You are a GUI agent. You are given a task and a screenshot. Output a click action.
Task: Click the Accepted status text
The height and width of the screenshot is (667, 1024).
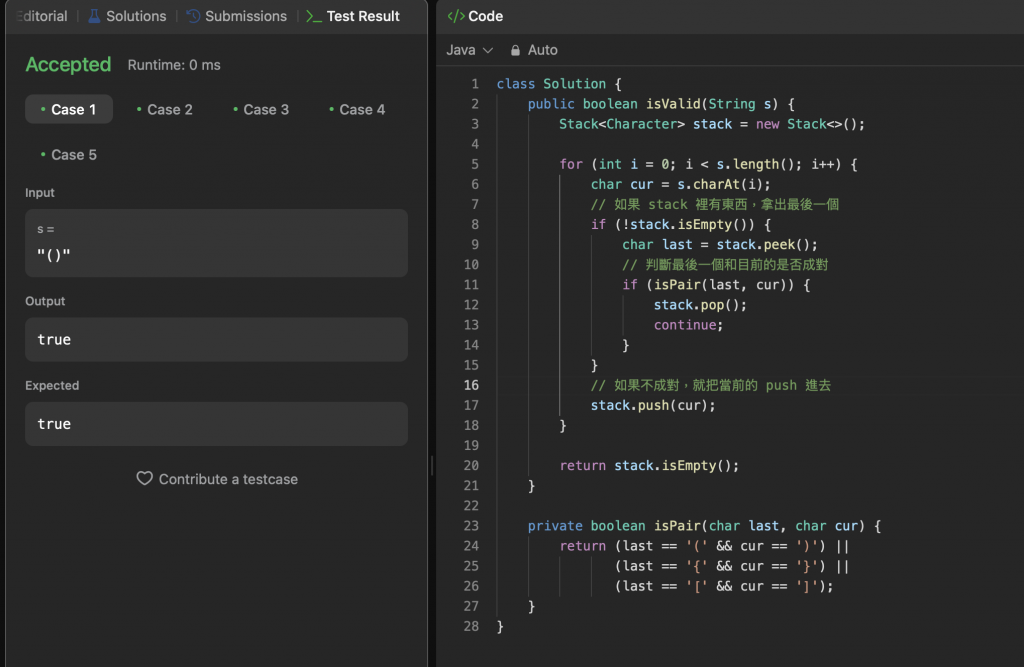coord(68,65)
